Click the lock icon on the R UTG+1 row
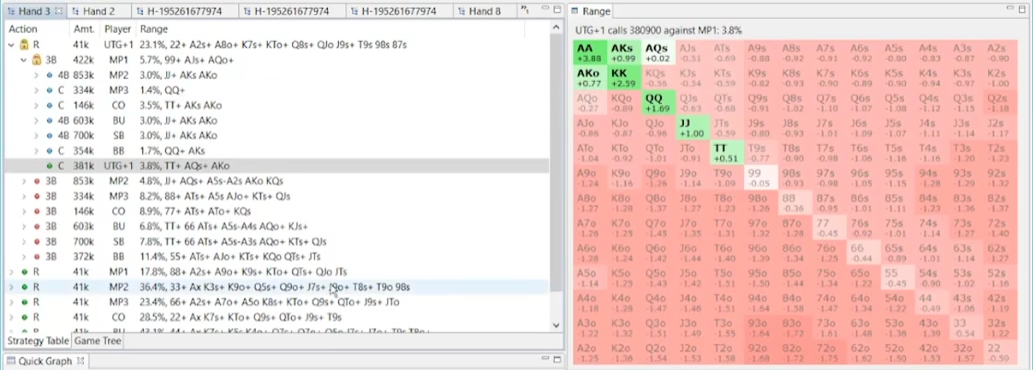Screen dimensions: 1033x370 24,45
